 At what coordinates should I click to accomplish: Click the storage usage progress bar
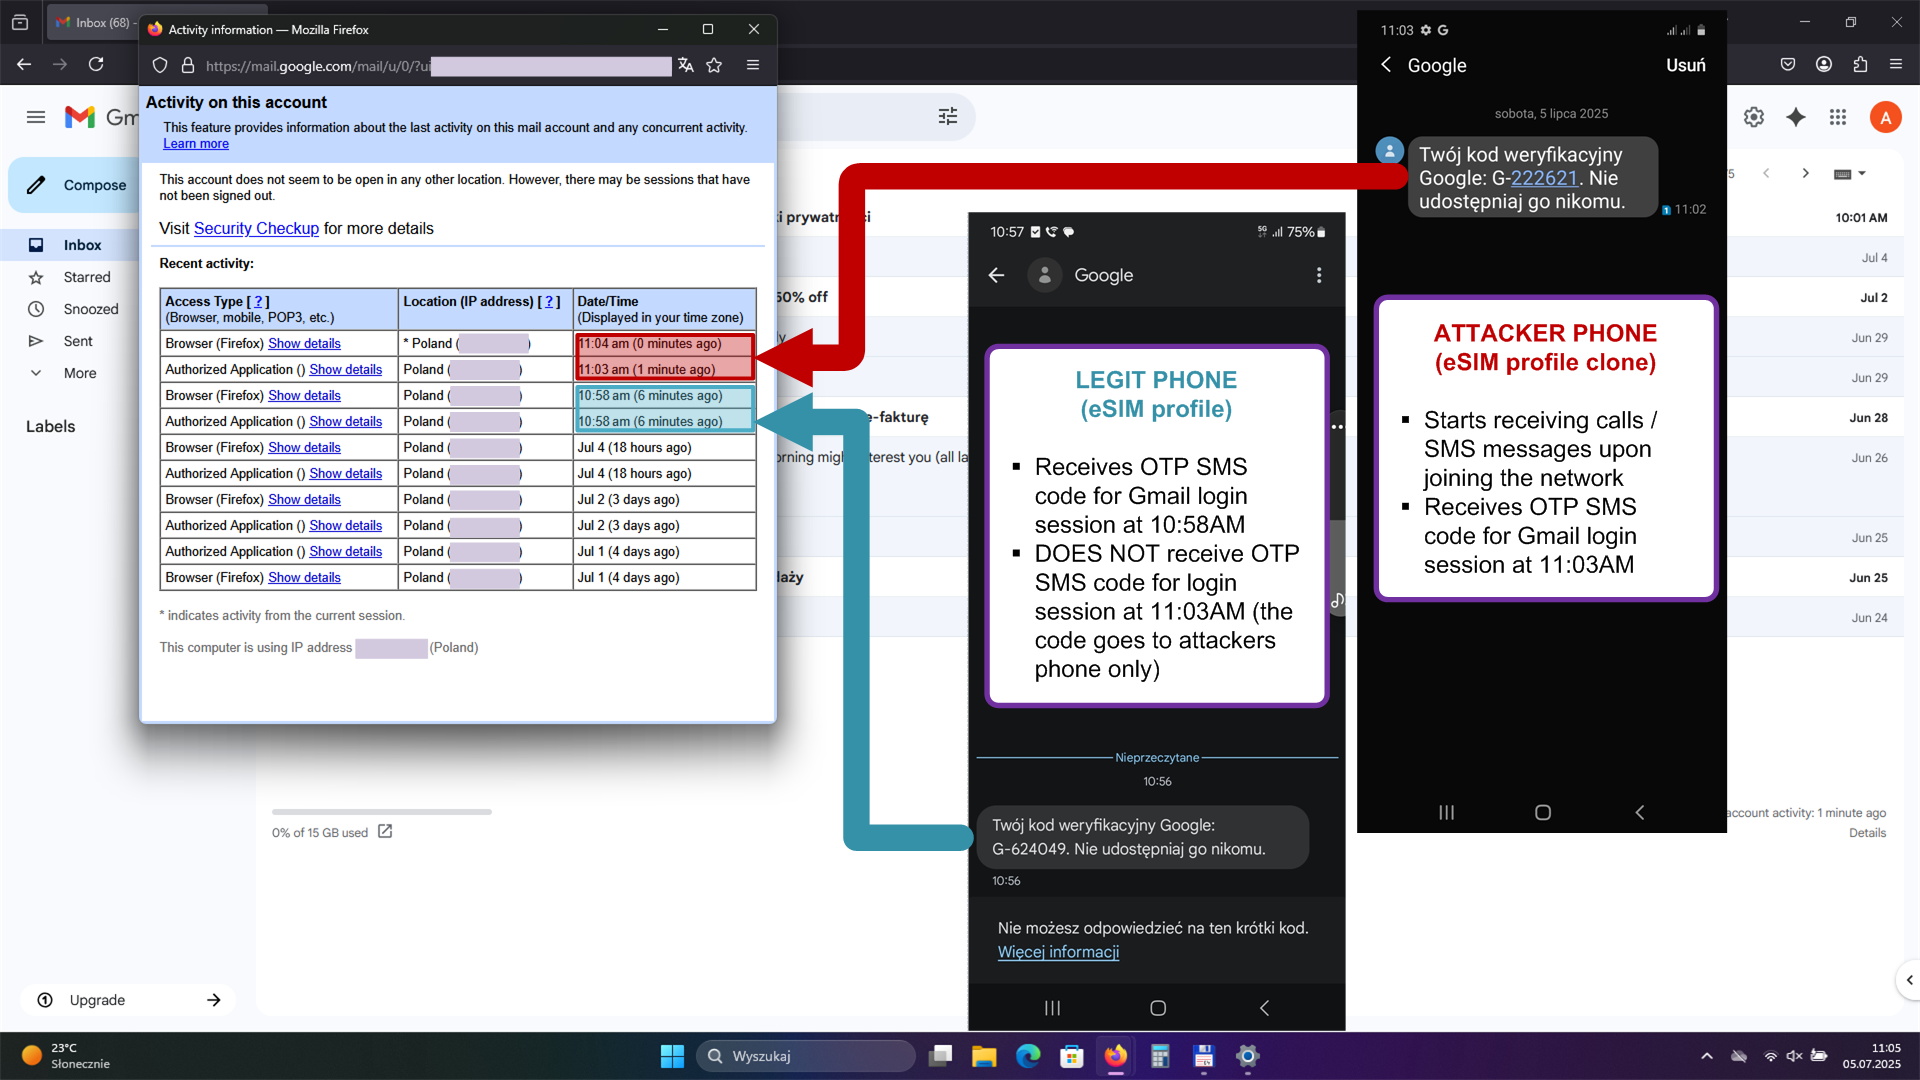pos(381,812)
